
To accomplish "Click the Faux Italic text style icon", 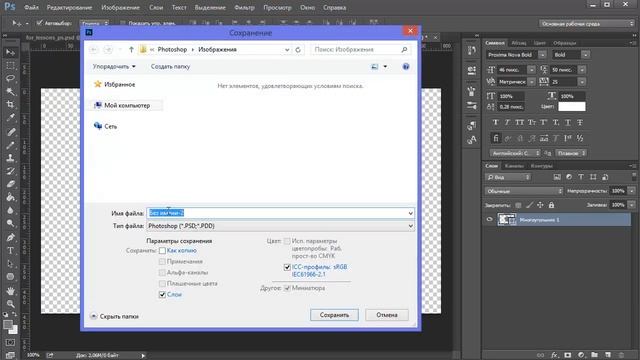I will [507, 122].
